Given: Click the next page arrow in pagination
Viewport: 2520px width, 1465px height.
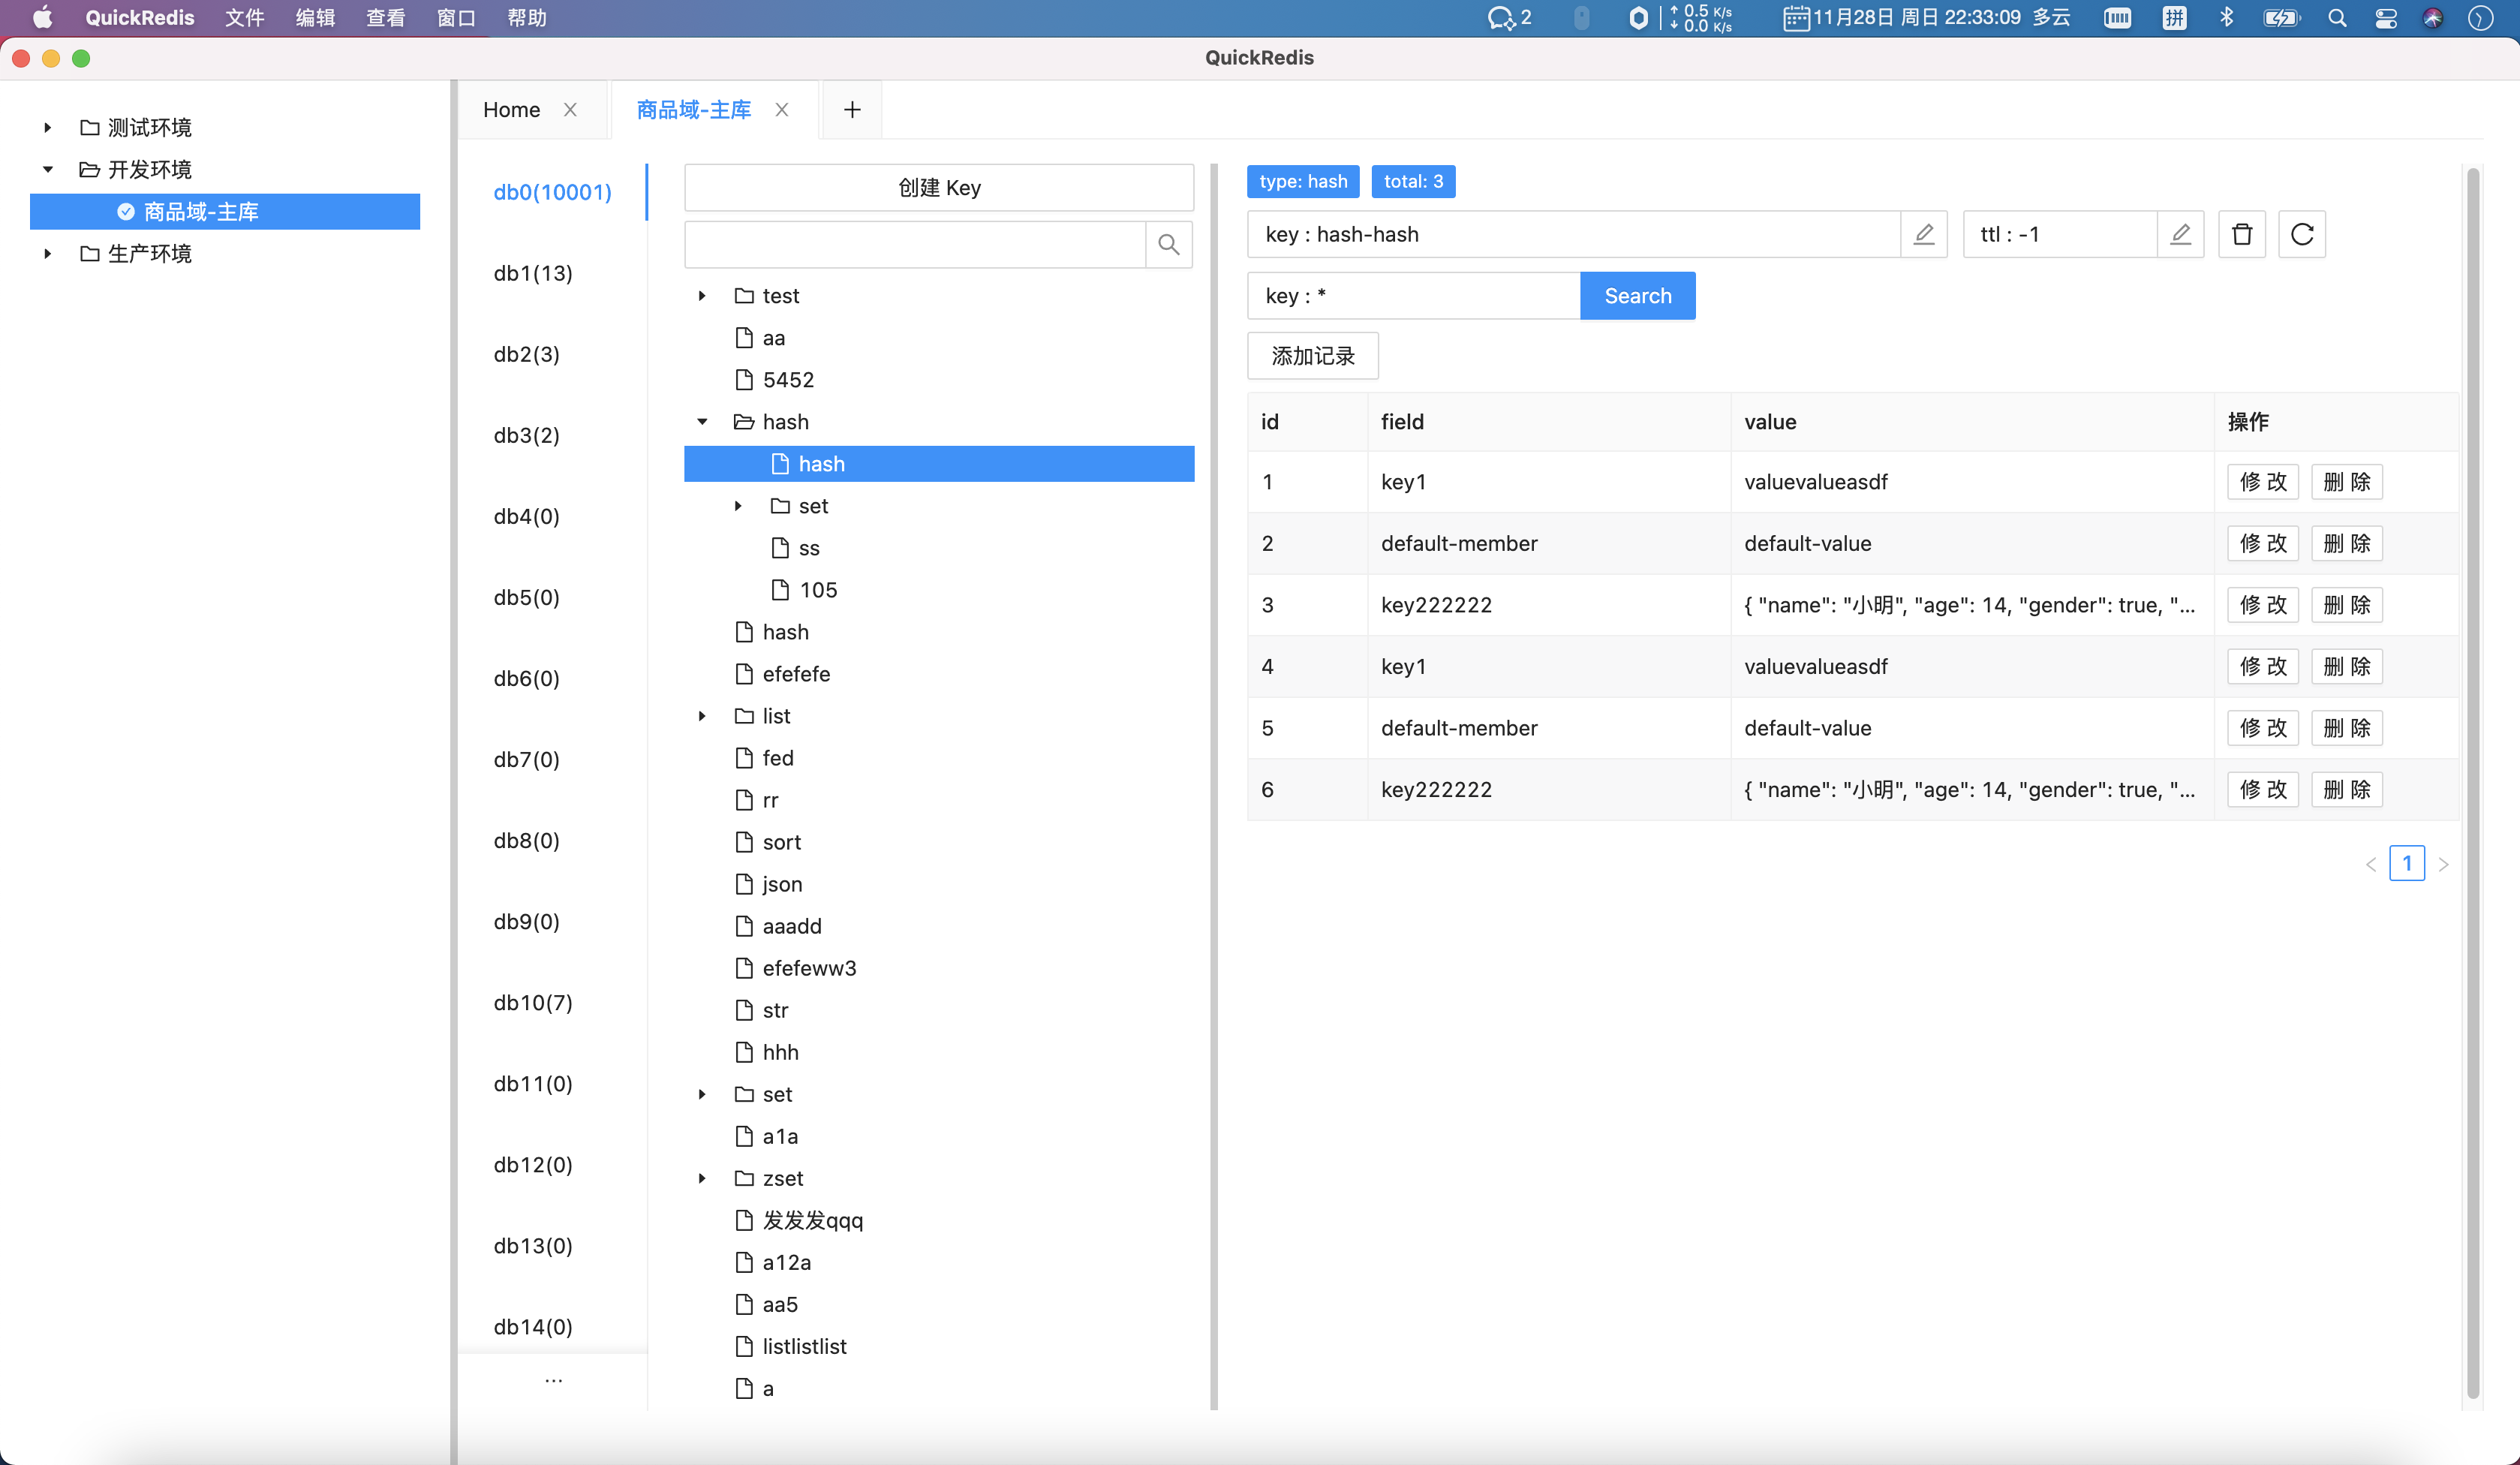Looking at the screenshot, I should [x=2443, y=864].
